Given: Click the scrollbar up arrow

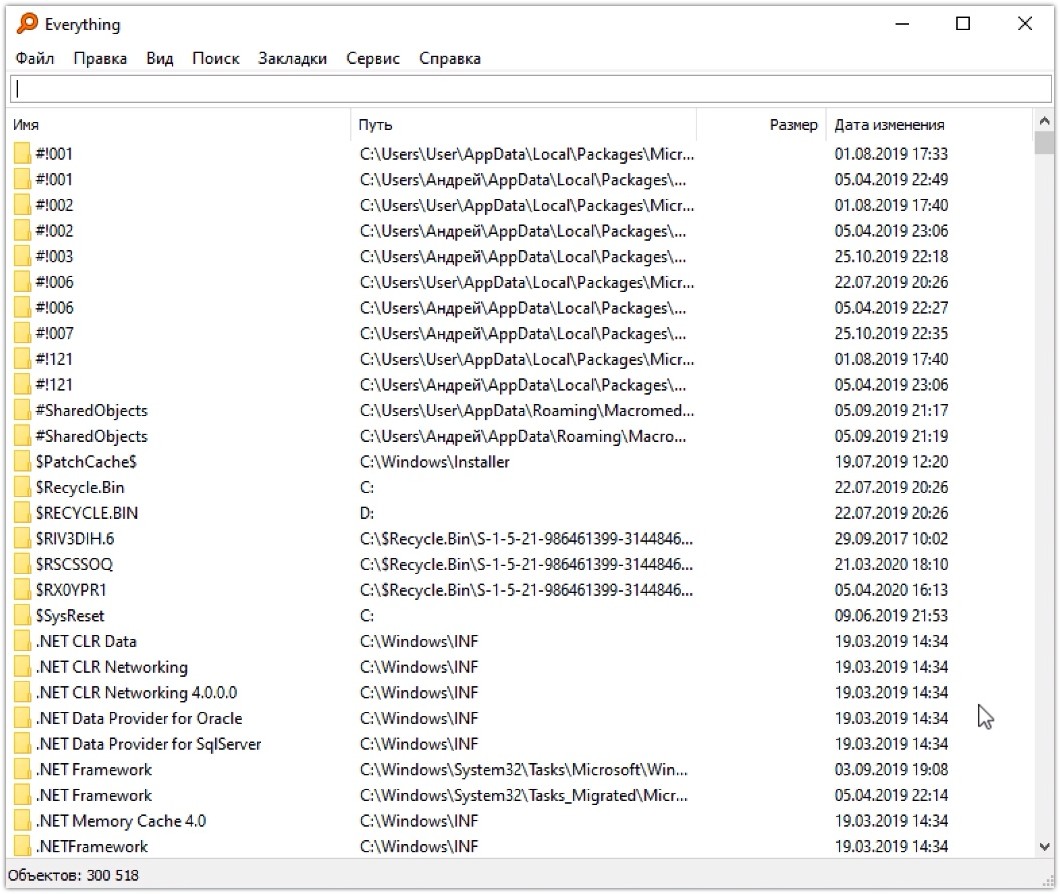Looking at the screenshot, I should (x=1044, y=121).
